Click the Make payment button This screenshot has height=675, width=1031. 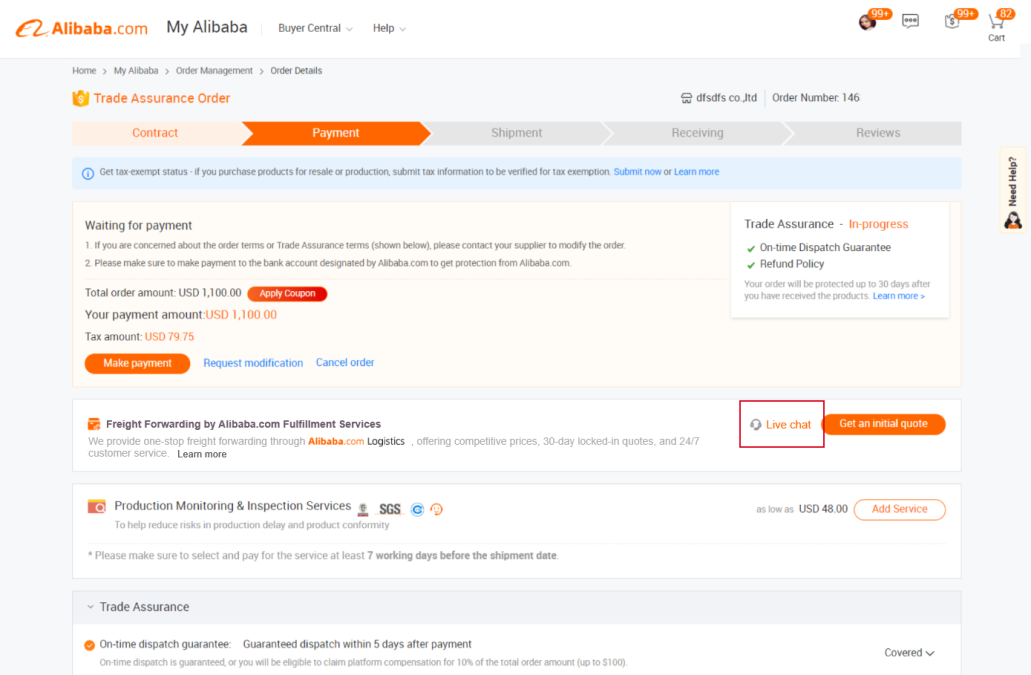coord(137,363)
